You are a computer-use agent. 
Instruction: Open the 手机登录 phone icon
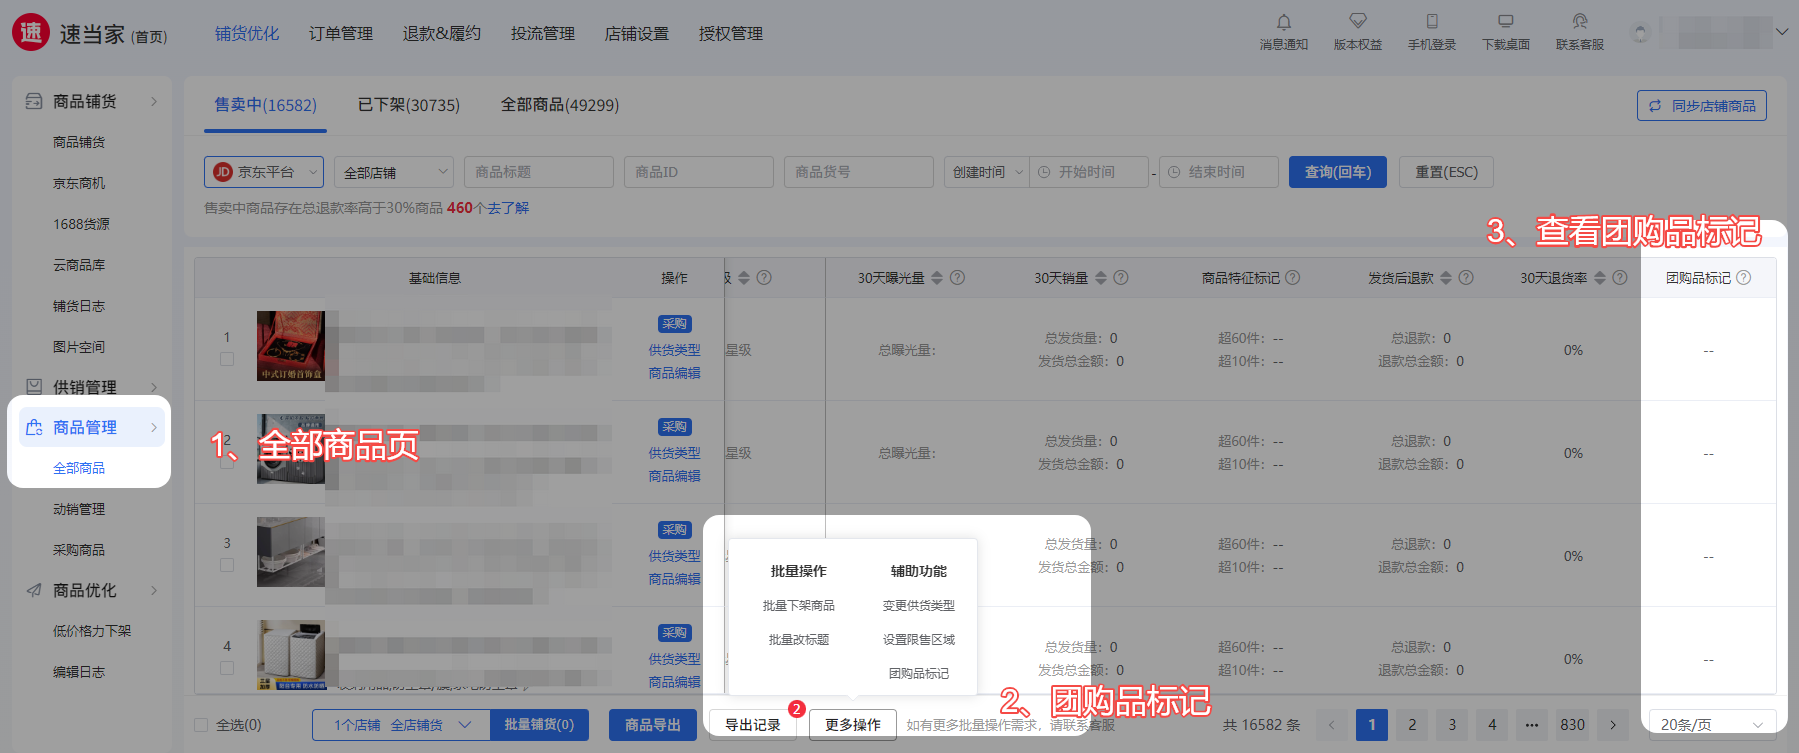pyautogui.click(x=1431, y=21)
